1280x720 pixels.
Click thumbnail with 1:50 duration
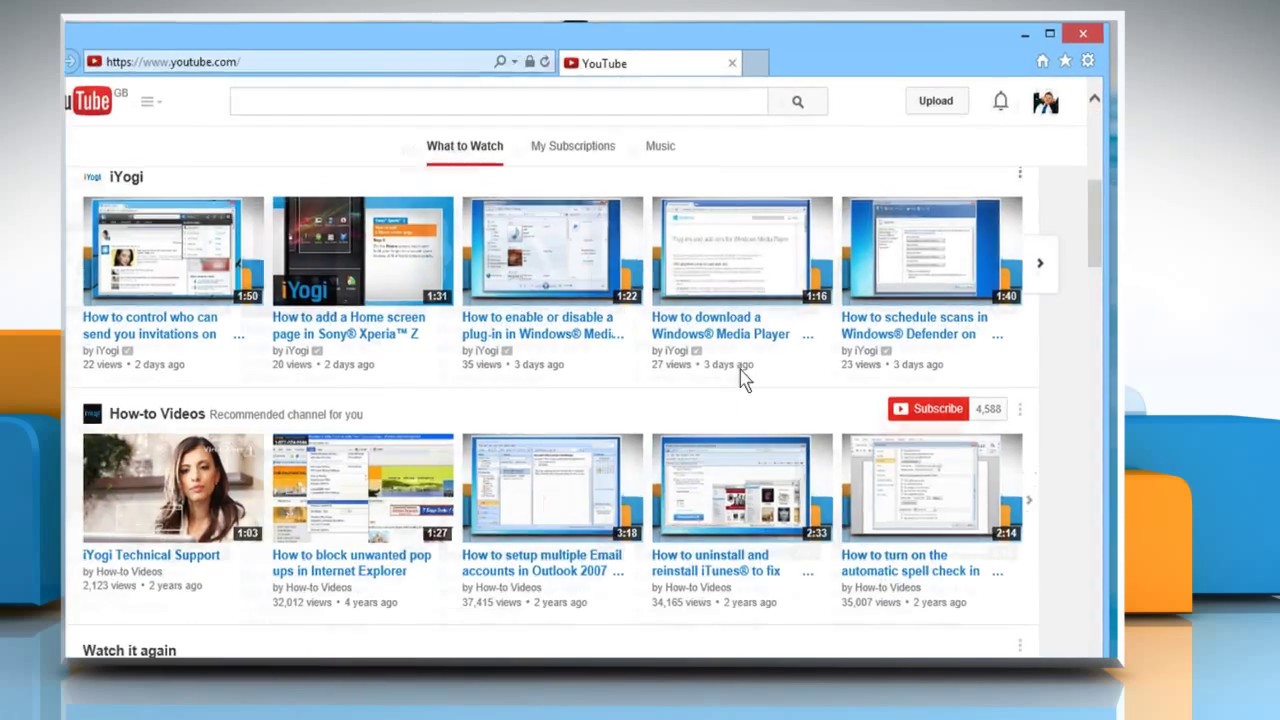[173, 251]
